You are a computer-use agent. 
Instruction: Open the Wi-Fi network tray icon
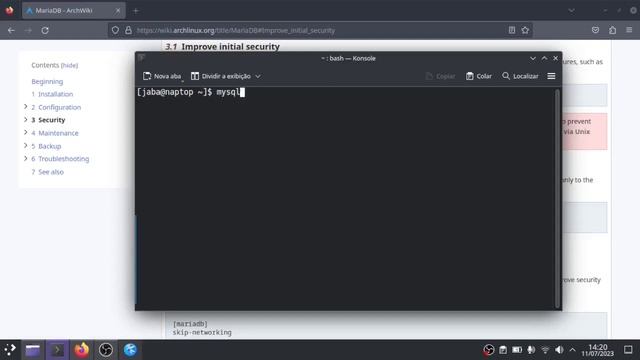point(545,350)
